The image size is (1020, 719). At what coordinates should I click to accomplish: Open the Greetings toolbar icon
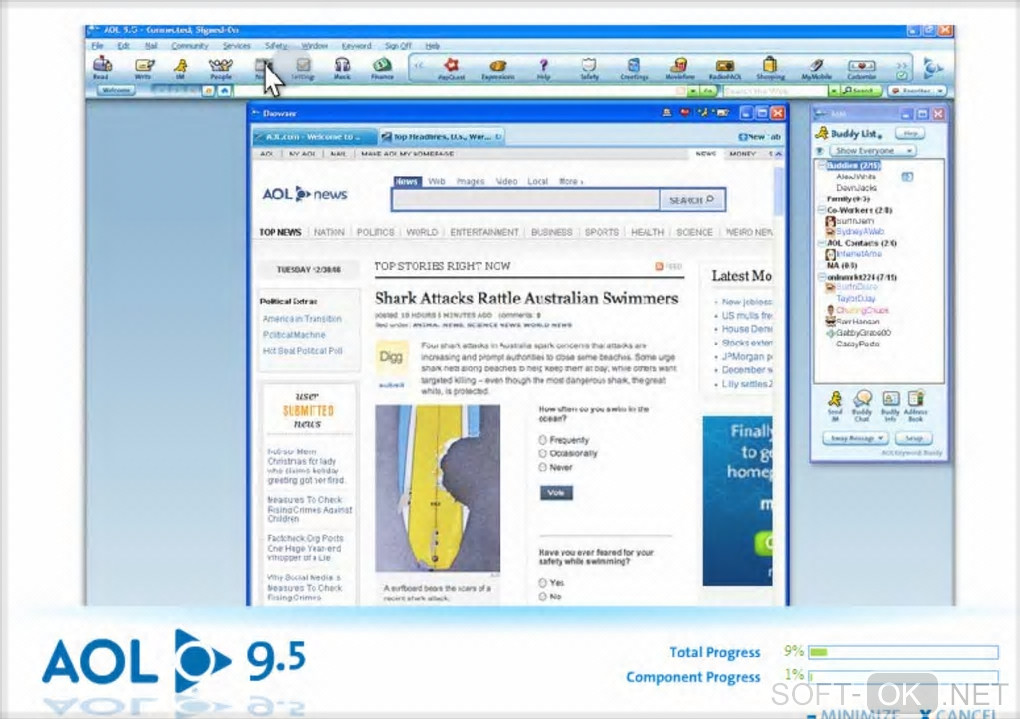(x=634, y=68)
